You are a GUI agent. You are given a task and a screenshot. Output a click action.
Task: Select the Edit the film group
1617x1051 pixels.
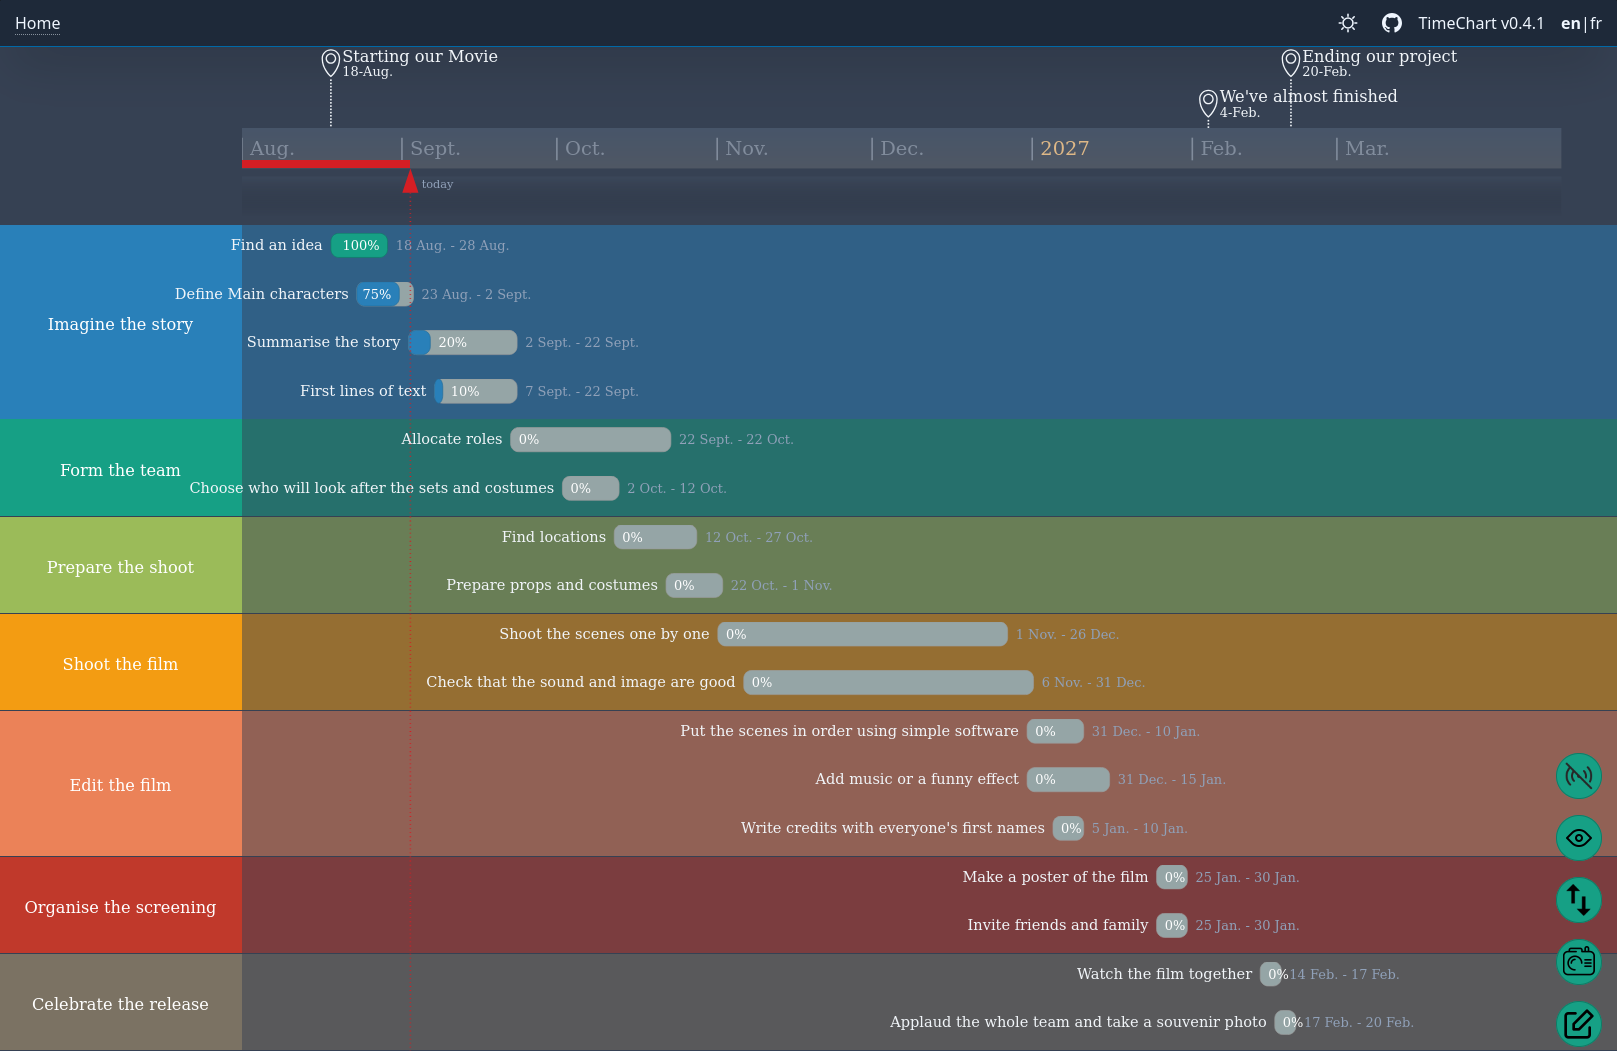[x=121, y=784]
